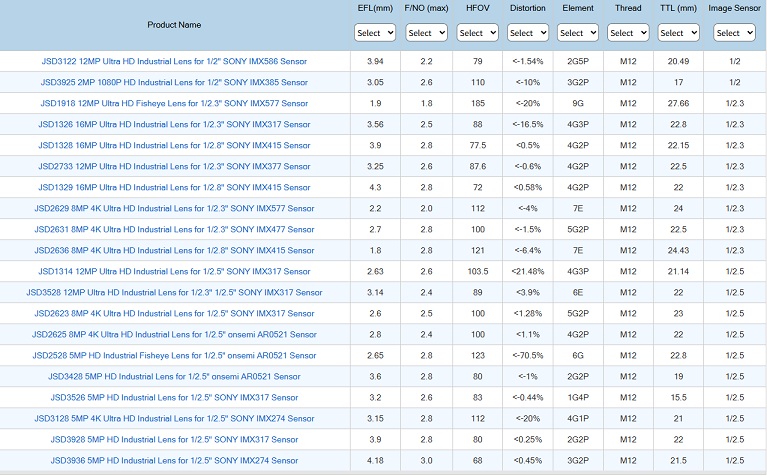The width and height of the screenshot is (767, 476).
Task: Click the TTL value 24.43
Action: pos(678,251)
